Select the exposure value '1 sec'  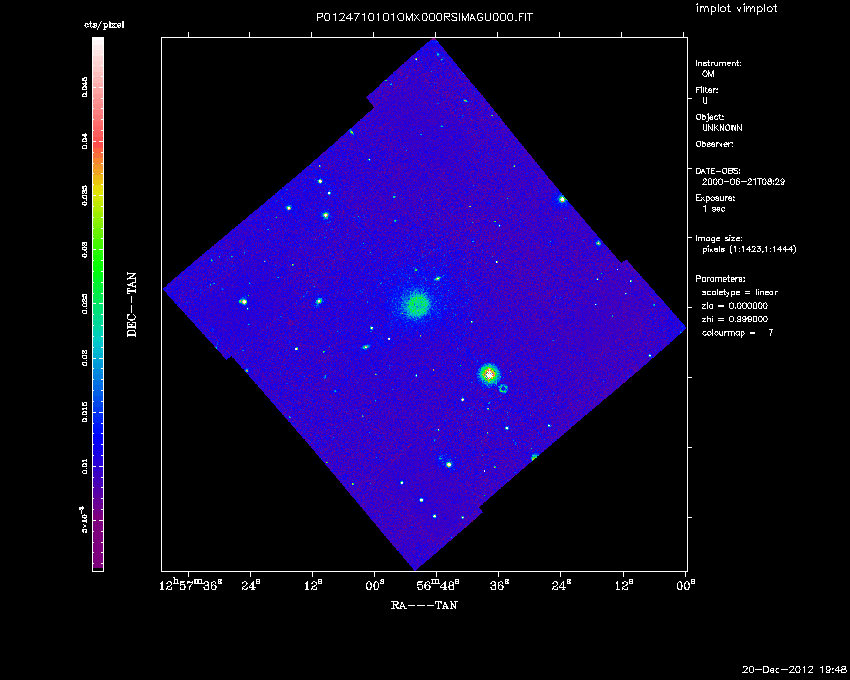pos(713,209)
